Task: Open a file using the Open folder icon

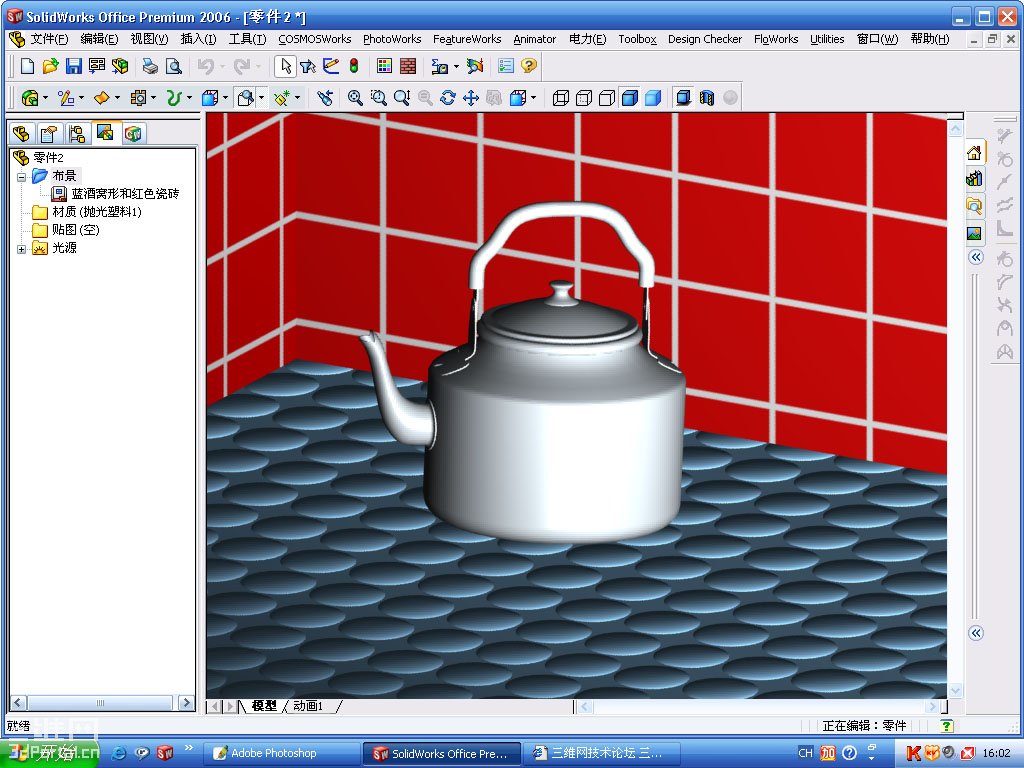Action: pyautogui.click(x=50, y=66)
